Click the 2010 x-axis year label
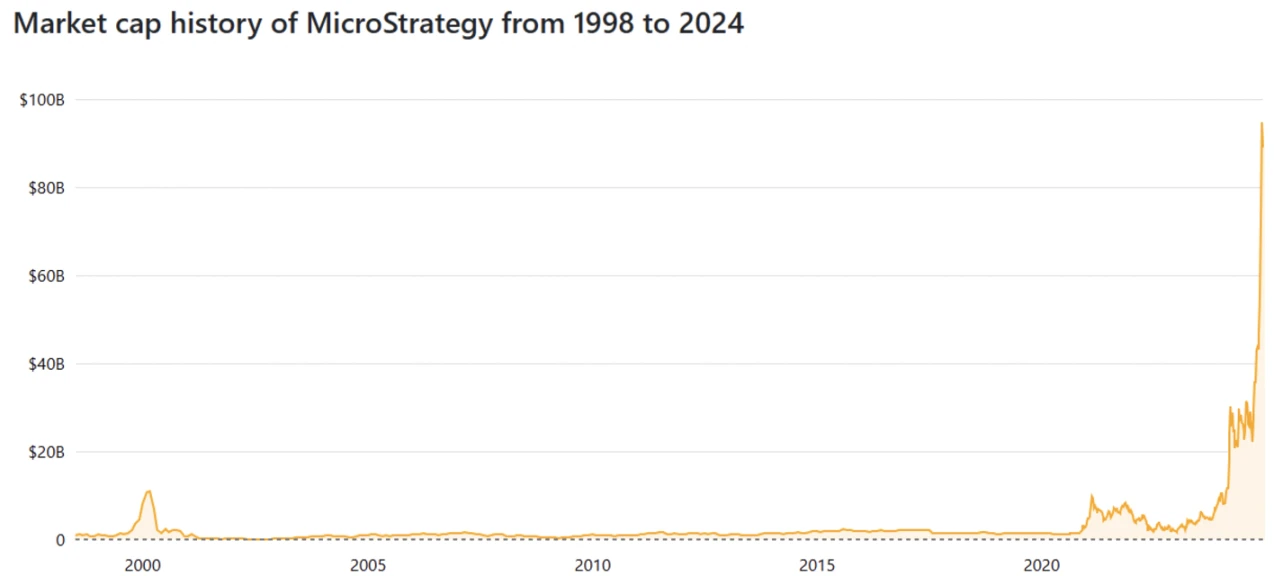 pyautogui.click(x=593, y=564)
